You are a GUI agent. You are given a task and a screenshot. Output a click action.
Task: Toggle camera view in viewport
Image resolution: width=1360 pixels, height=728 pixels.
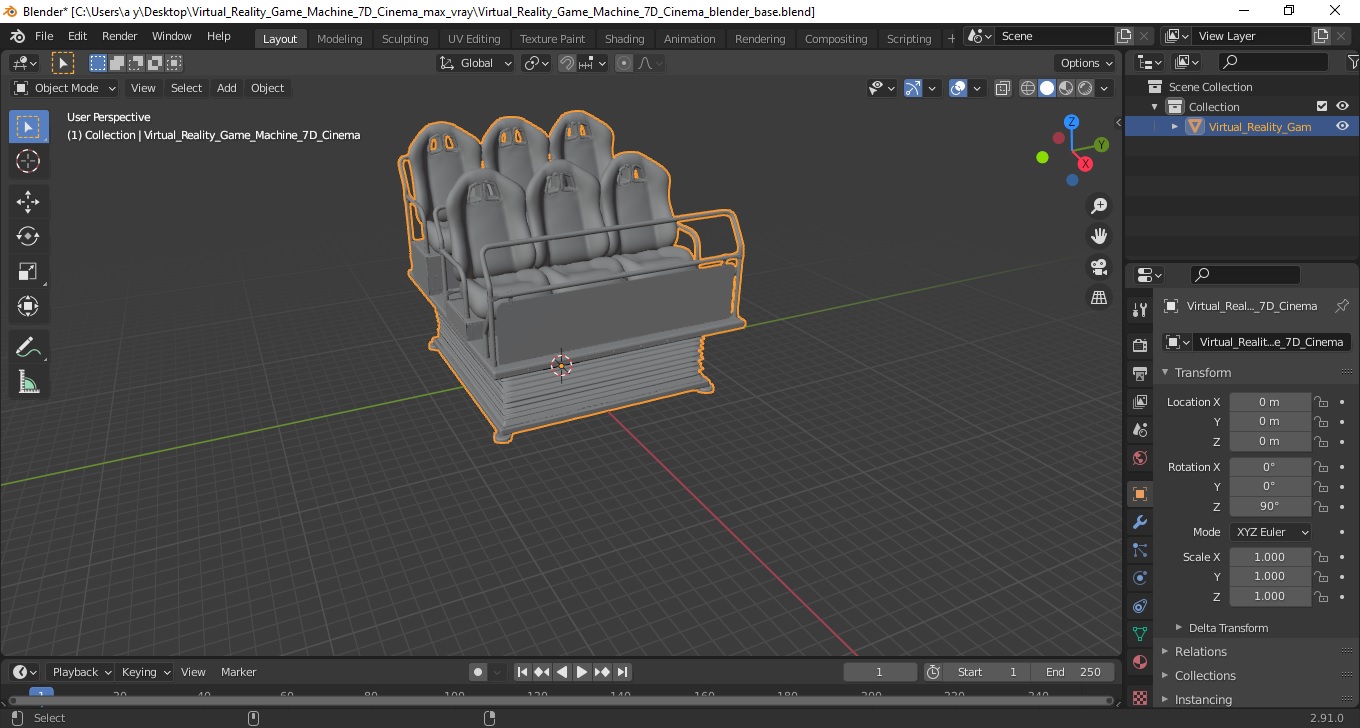(x=1099, y=267)
